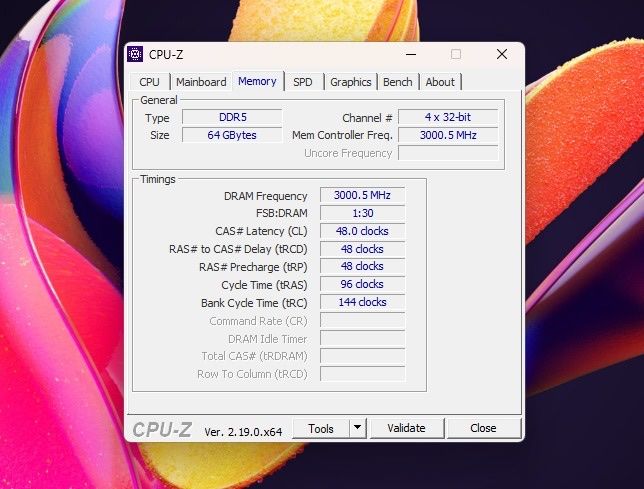Image resolution: width=644 pixels, height=489 pixels.
Task: Click the CAS# Latency 48.0 clocks value
Action: pyautogui.click(x=362, y=231)
